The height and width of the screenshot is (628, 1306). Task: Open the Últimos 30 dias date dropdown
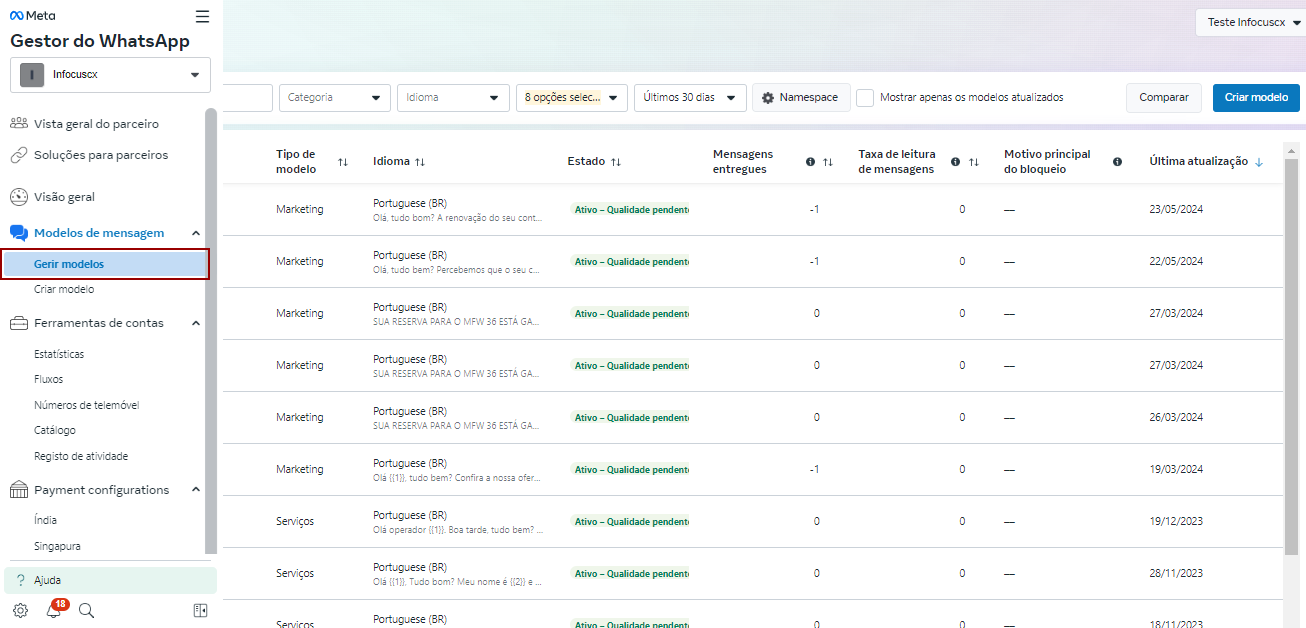click(690, 98)
